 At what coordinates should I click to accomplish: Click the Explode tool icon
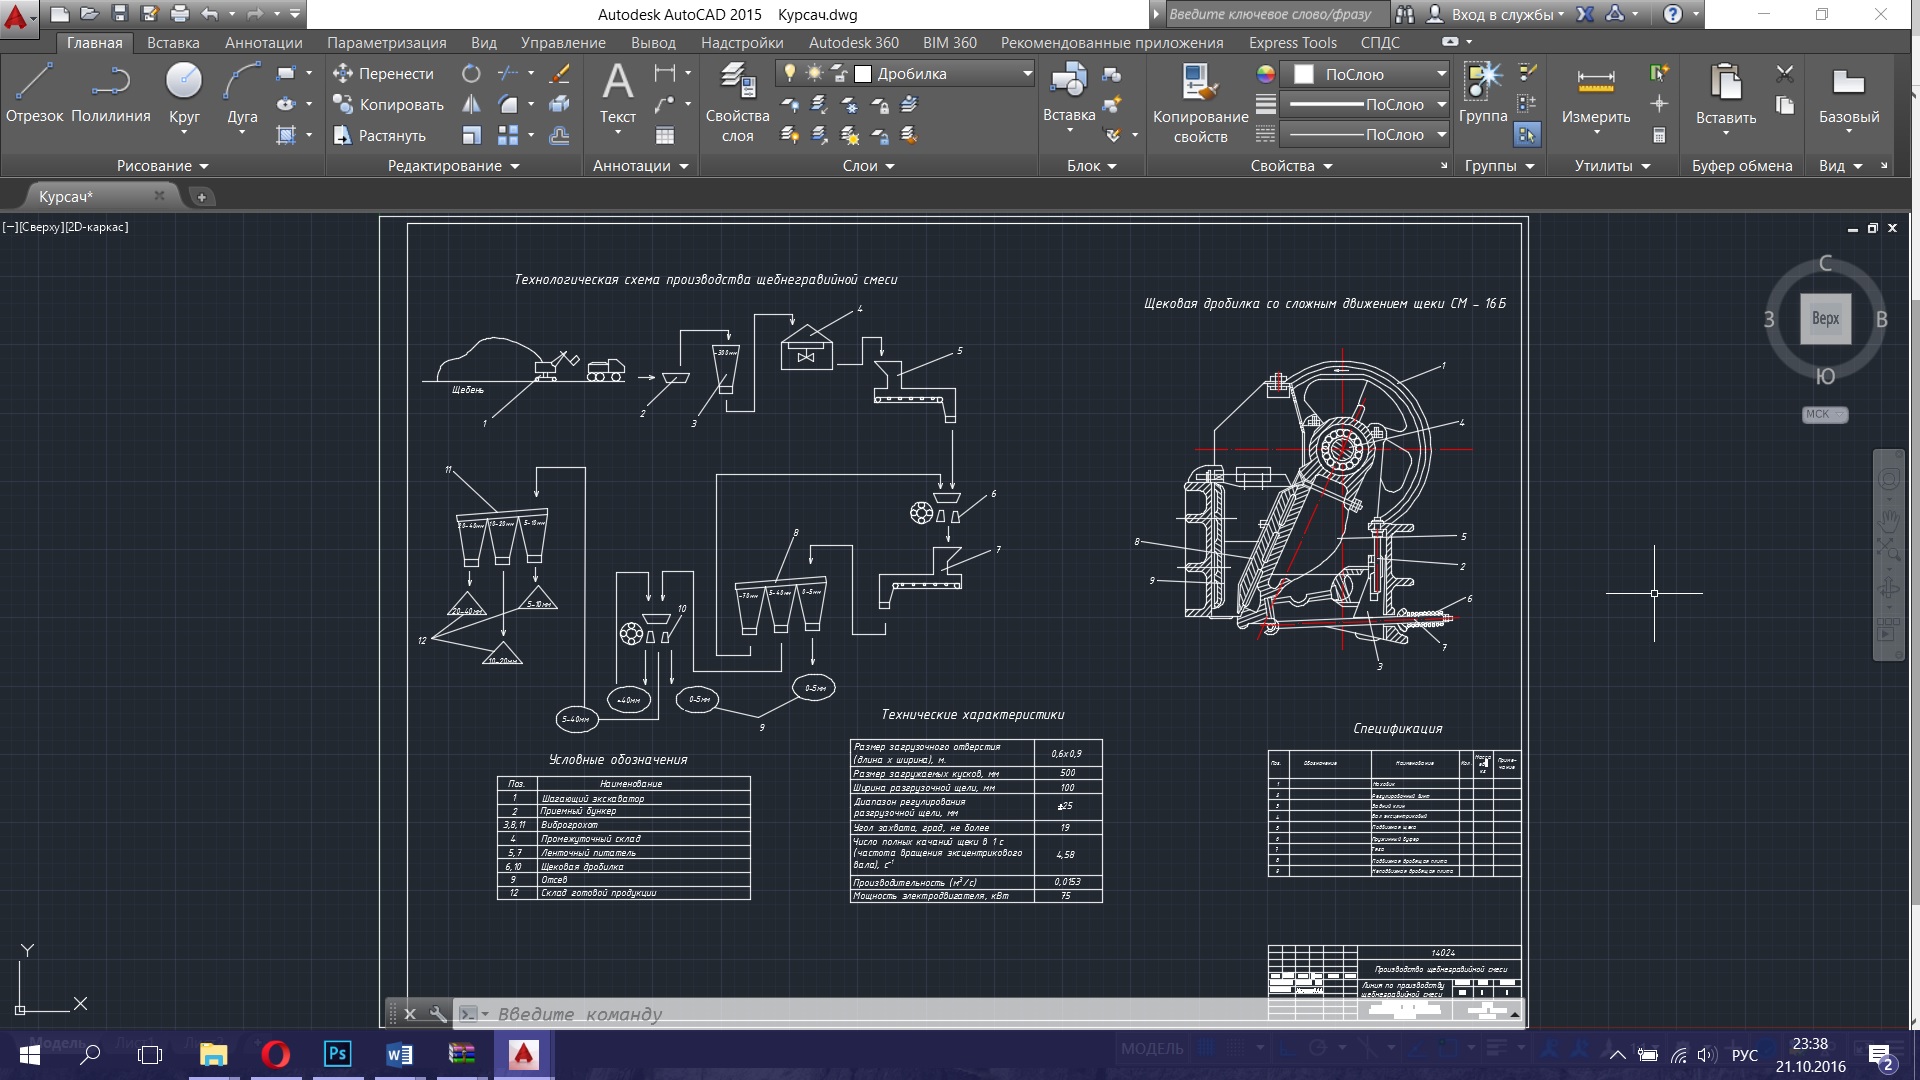(x=560, y=104)
